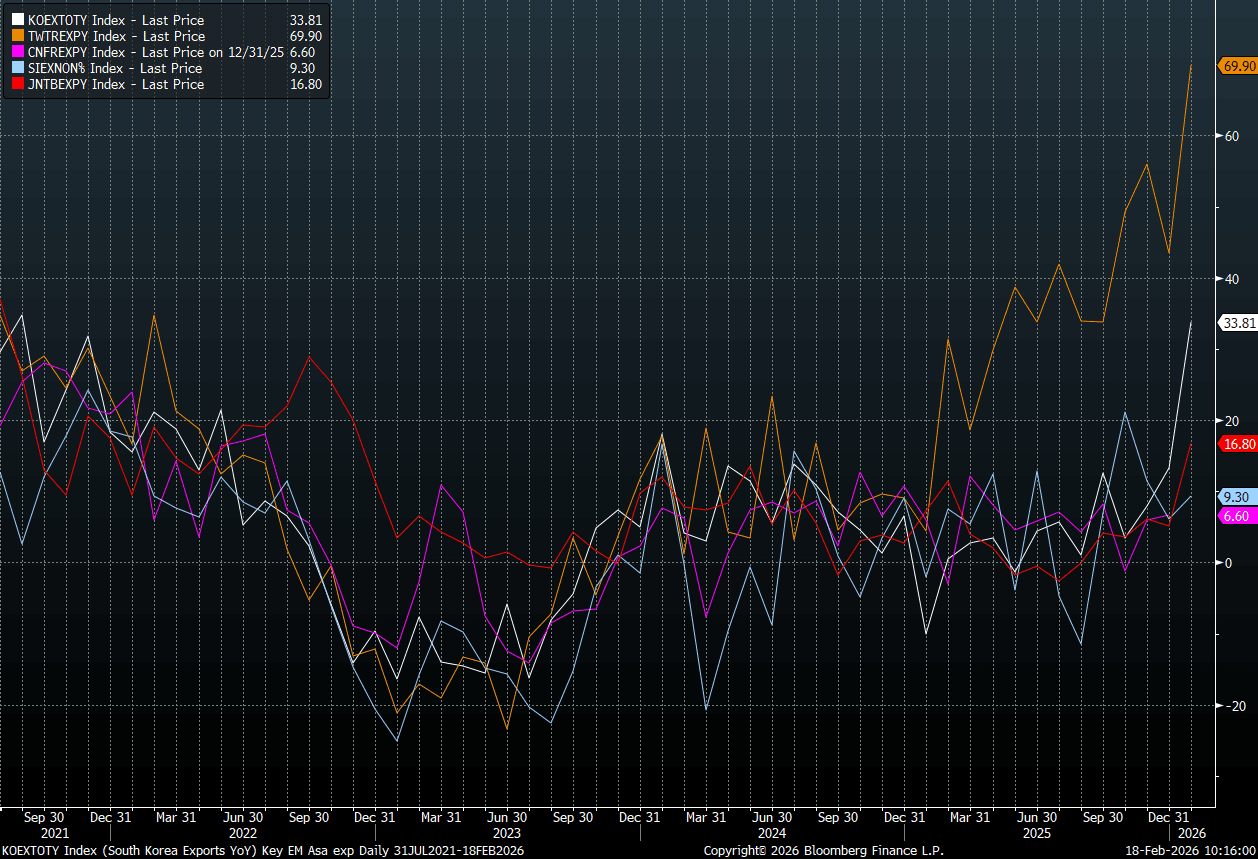Select the TWTREXPY Index legend label
Screen dimensions: 1258x859
tap(116, 36)
